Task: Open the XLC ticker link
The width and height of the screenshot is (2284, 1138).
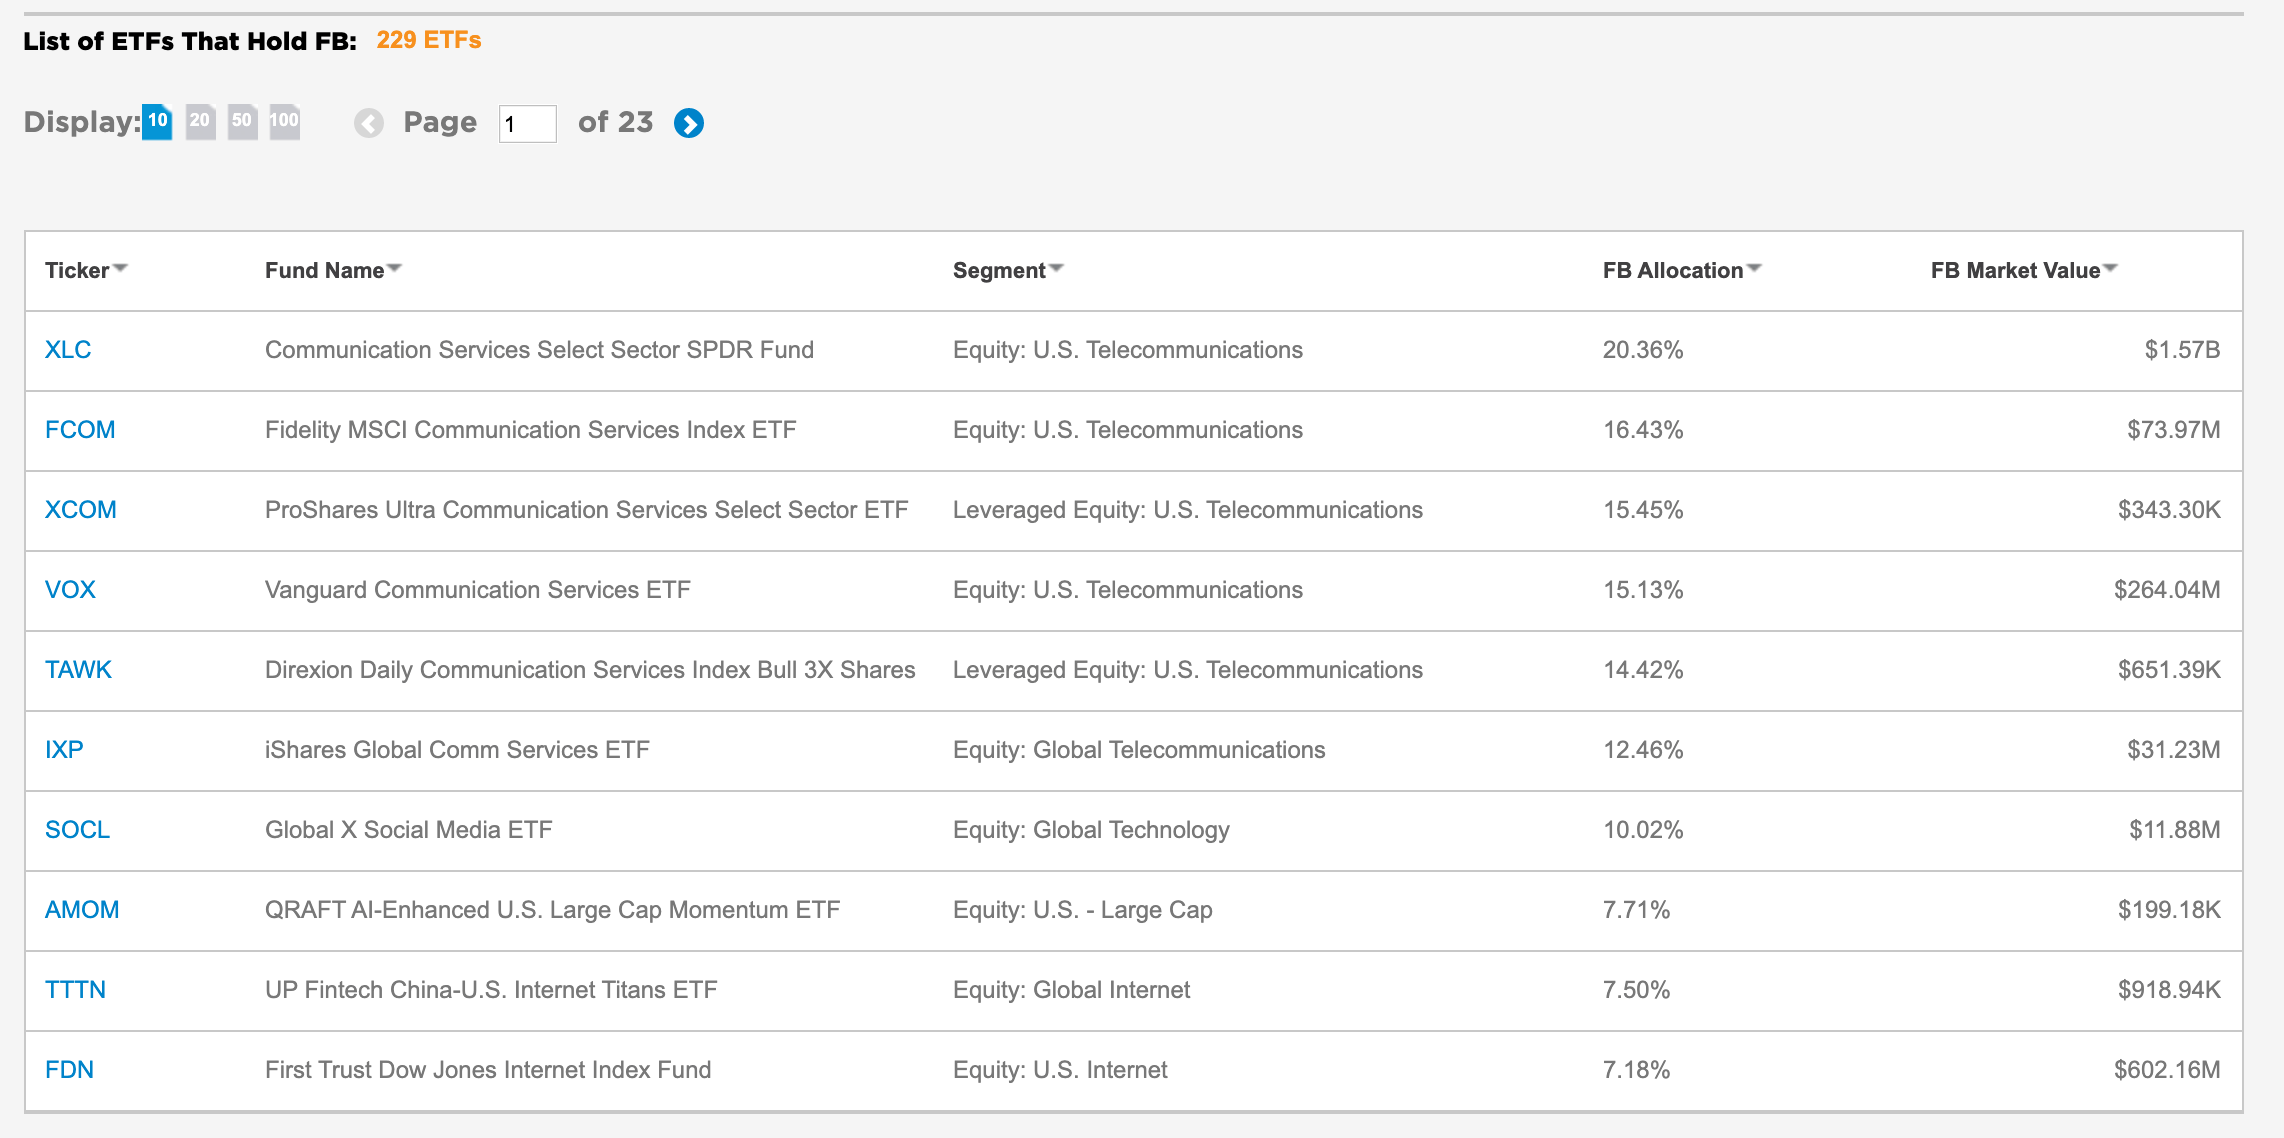Action: pos(68,349)
